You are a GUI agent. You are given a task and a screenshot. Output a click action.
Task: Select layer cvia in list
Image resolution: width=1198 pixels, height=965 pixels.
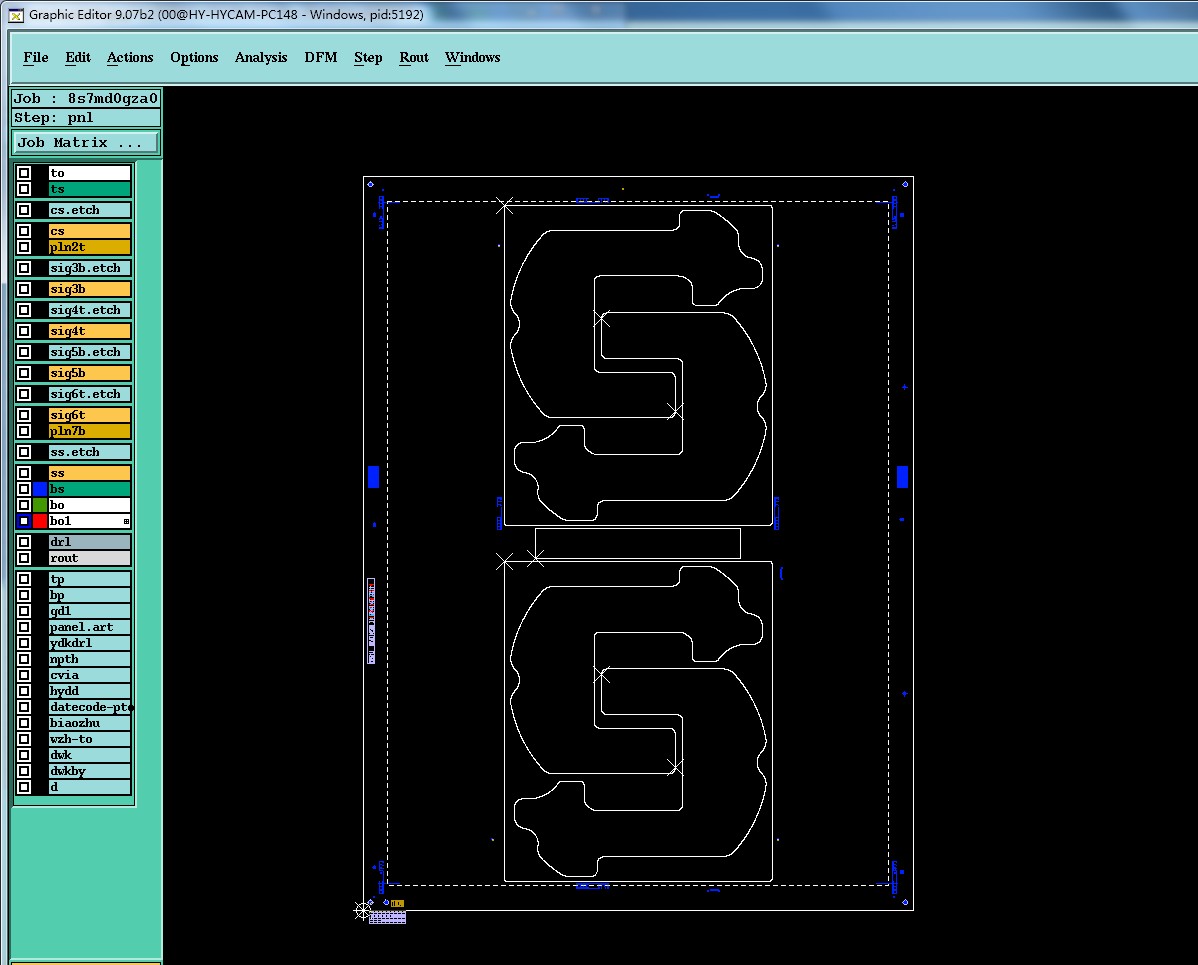pos(89,676)
